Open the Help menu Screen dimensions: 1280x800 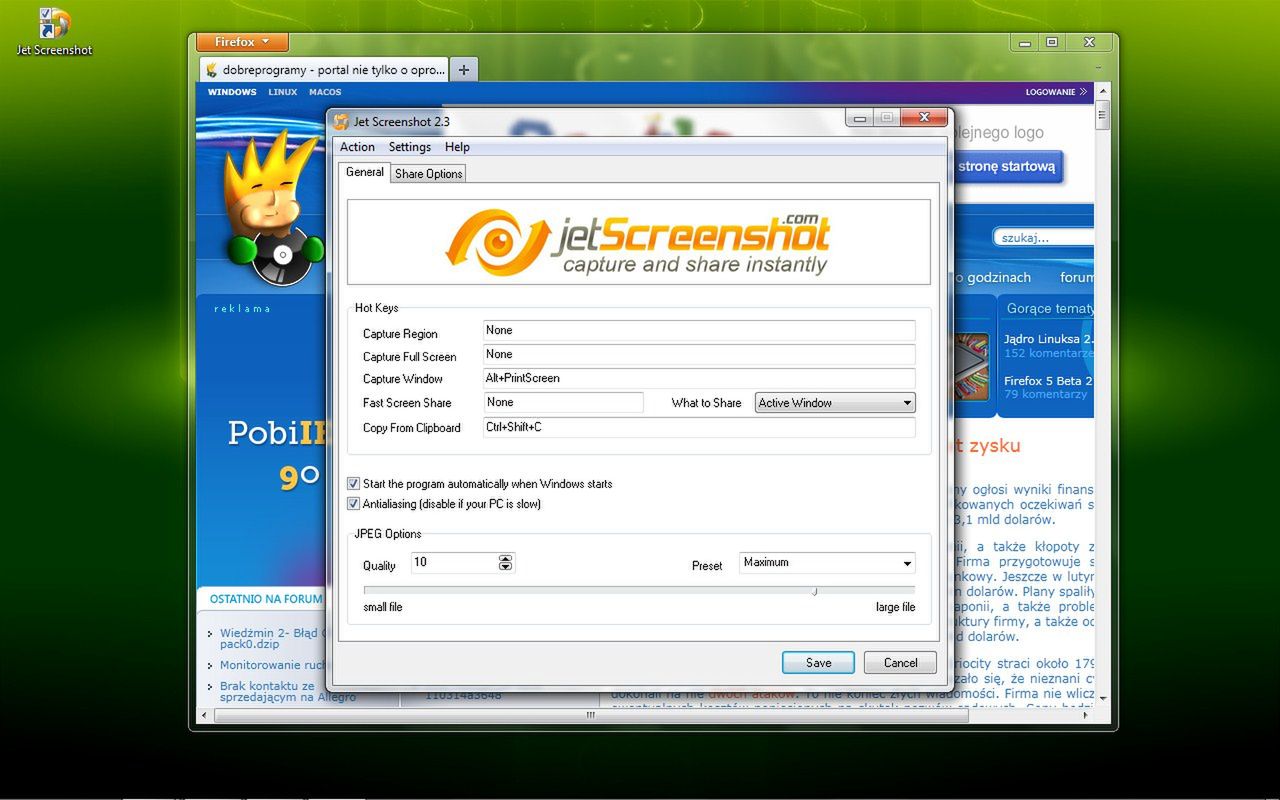pos(457,147)
